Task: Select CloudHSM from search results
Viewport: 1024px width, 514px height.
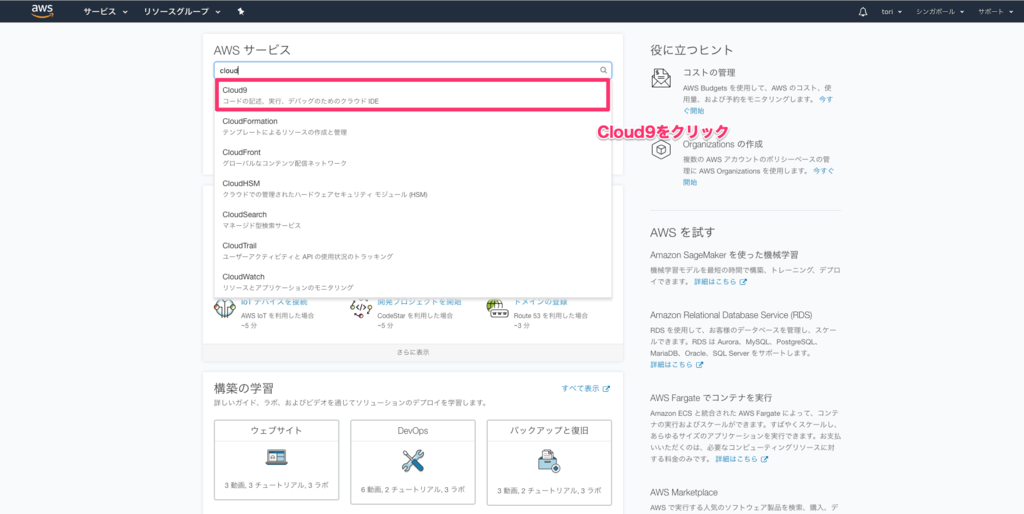Action: 412,189
